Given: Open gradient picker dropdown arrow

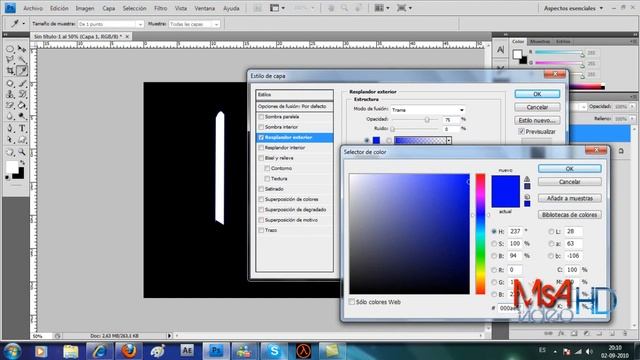Looking at the screenshot, I should 449,140.
